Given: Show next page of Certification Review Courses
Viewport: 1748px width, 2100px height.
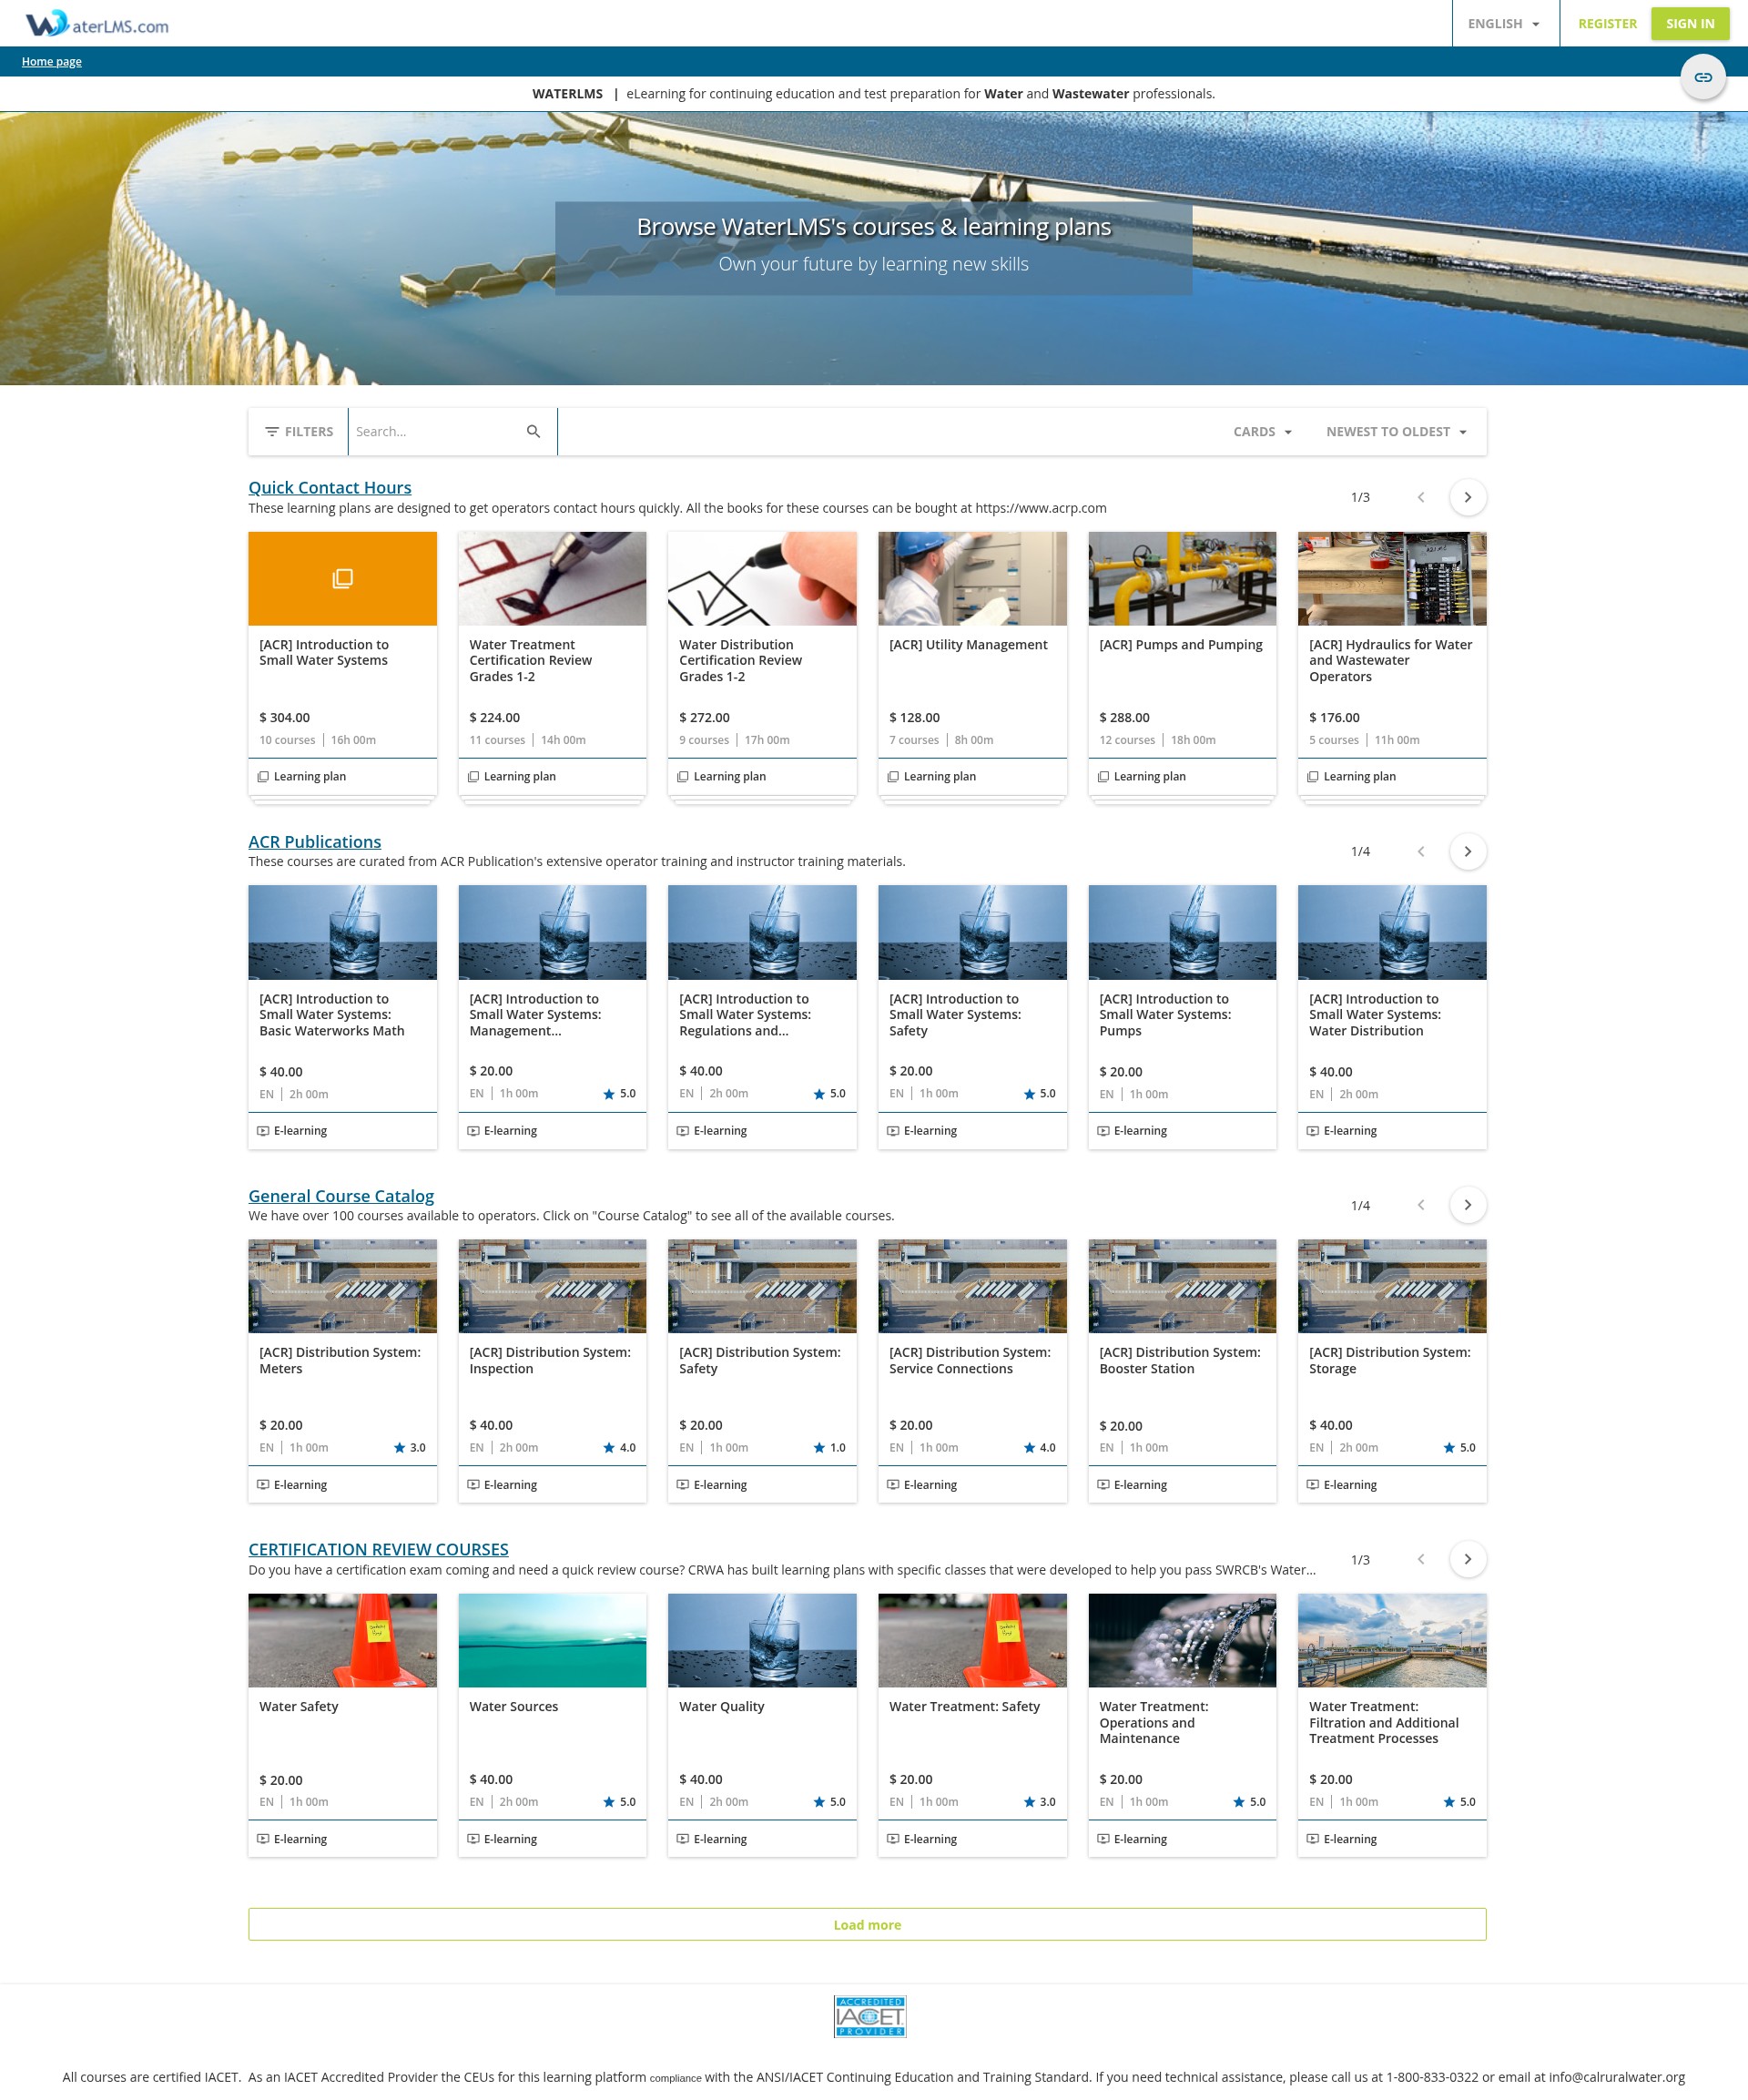Looking at the screenshot, I should pos(1467,1558).
